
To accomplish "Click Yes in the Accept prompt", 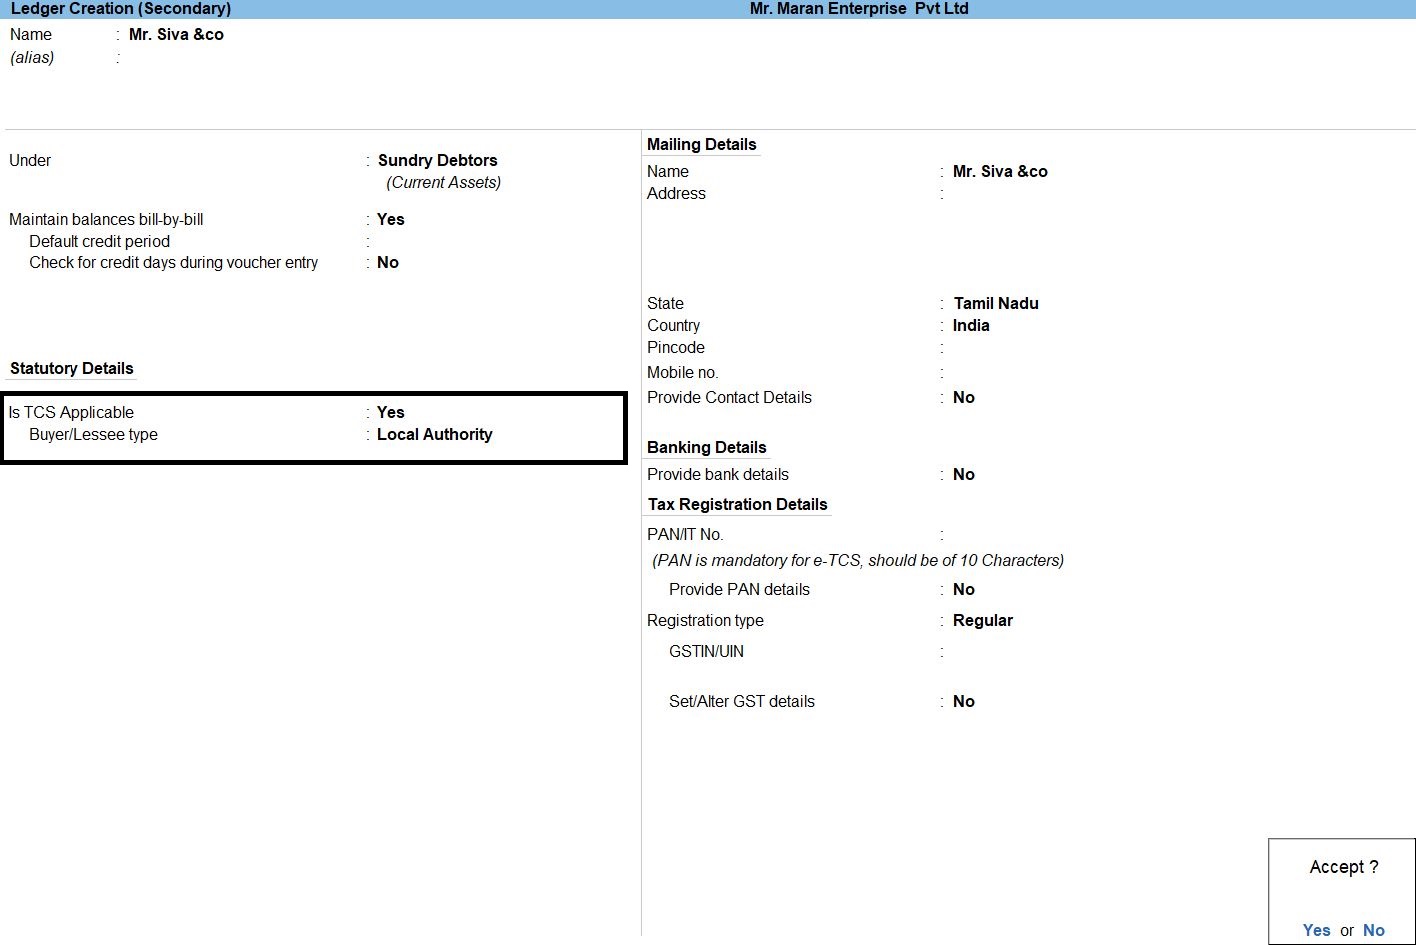I will (1316, 930).
